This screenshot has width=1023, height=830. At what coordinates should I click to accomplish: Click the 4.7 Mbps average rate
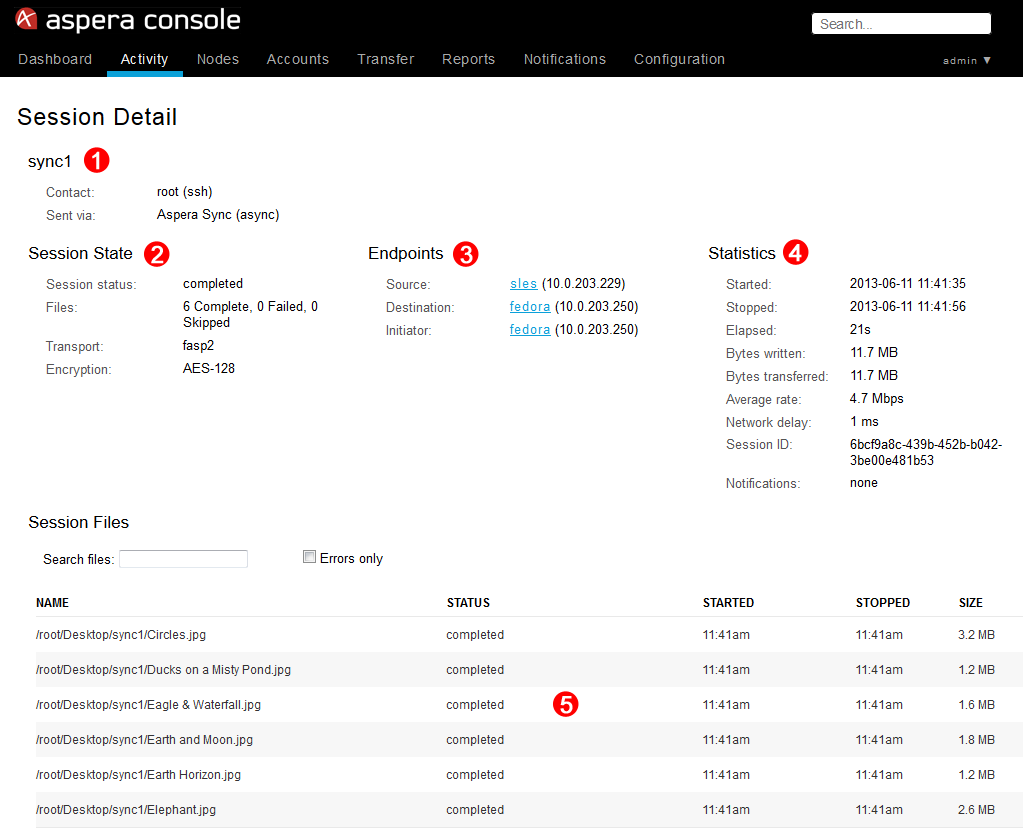pos(876,399)
